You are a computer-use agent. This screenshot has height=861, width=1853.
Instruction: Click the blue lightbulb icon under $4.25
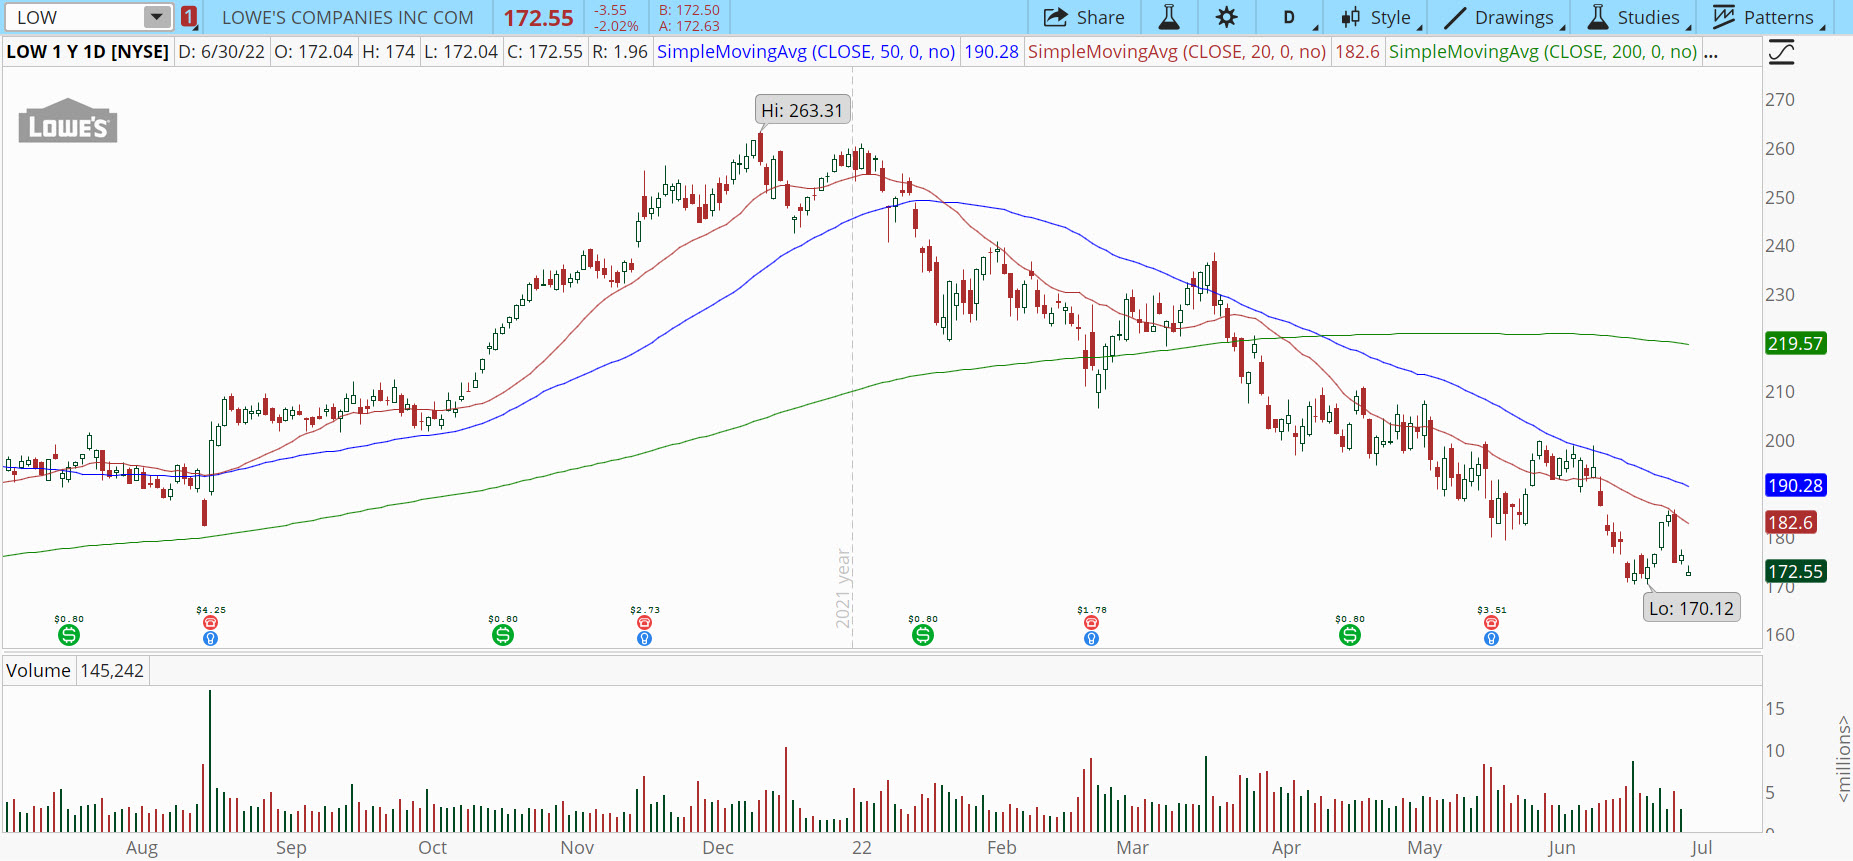(x=210, y=638)
